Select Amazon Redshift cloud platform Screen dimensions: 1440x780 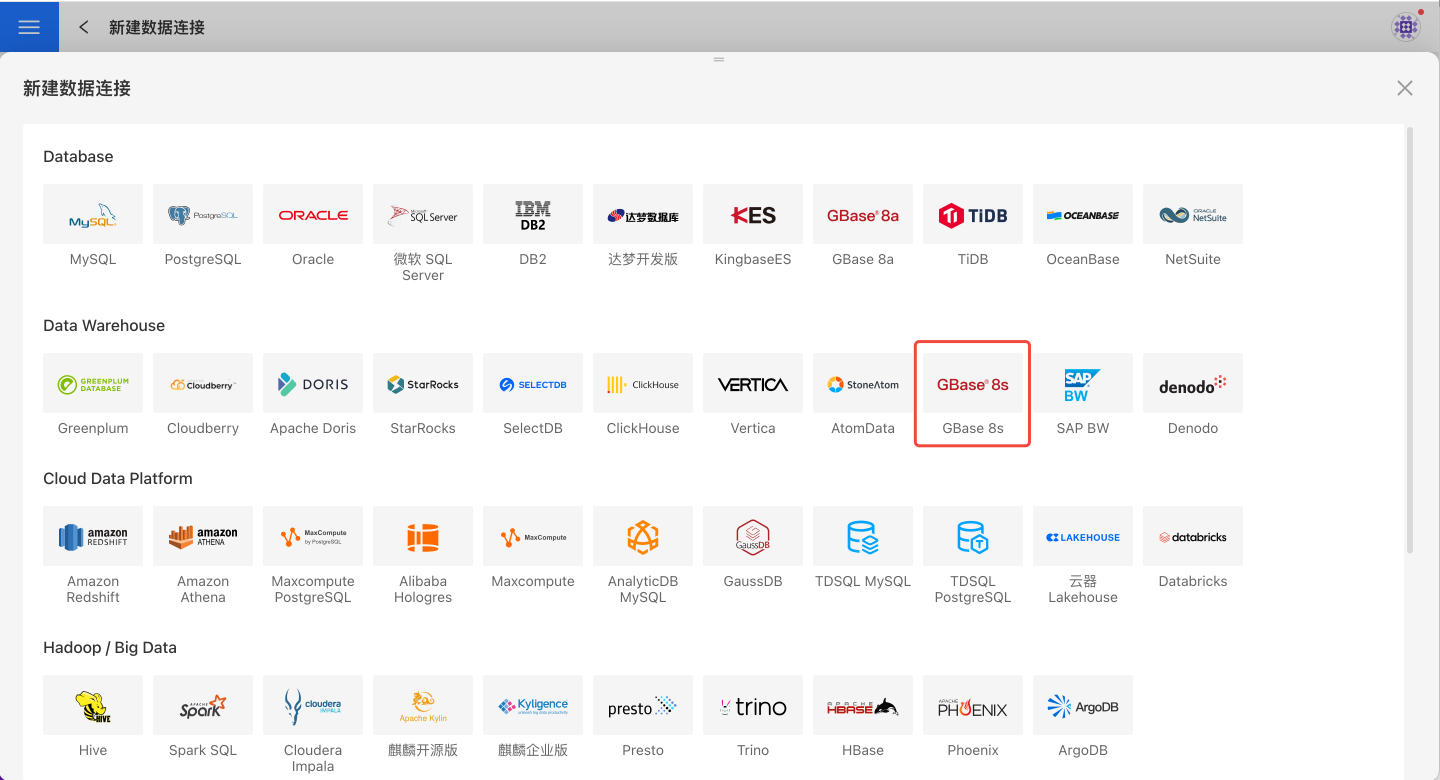pos(93,537)
